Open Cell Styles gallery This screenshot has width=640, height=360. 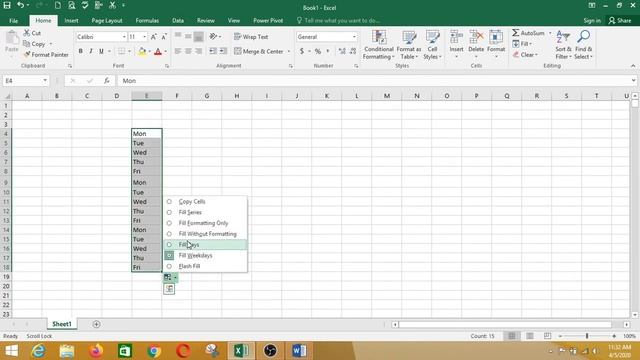tap(432, 45)
